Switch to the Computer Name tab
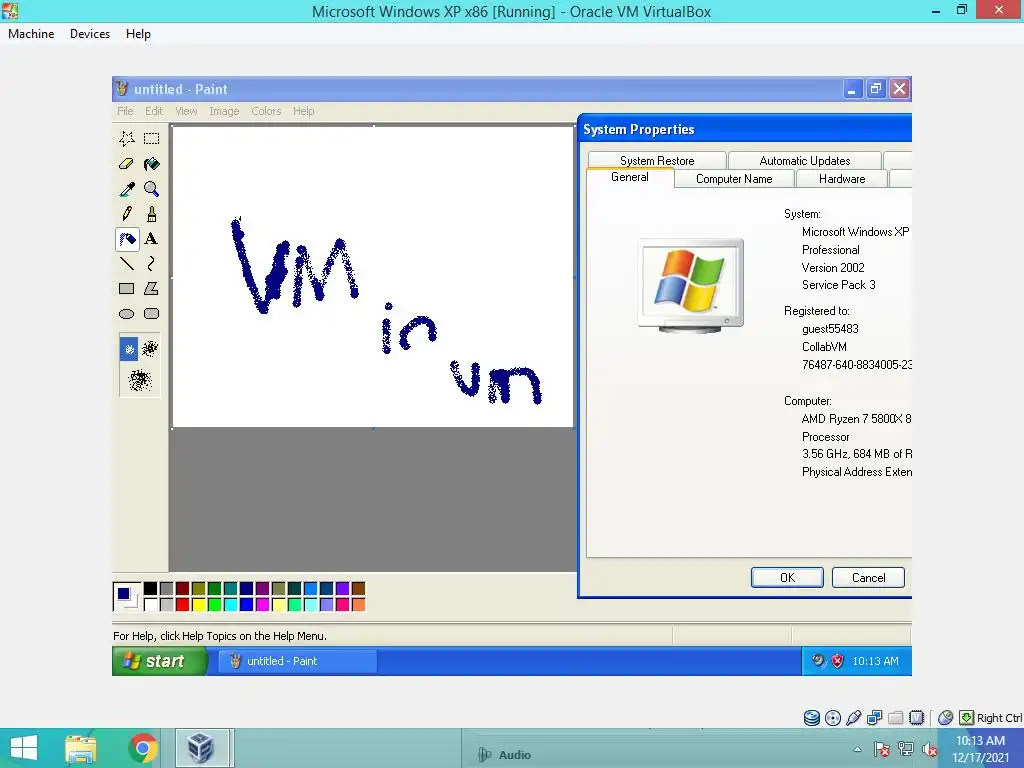The image size is (1024, 768). coord(734,179)
